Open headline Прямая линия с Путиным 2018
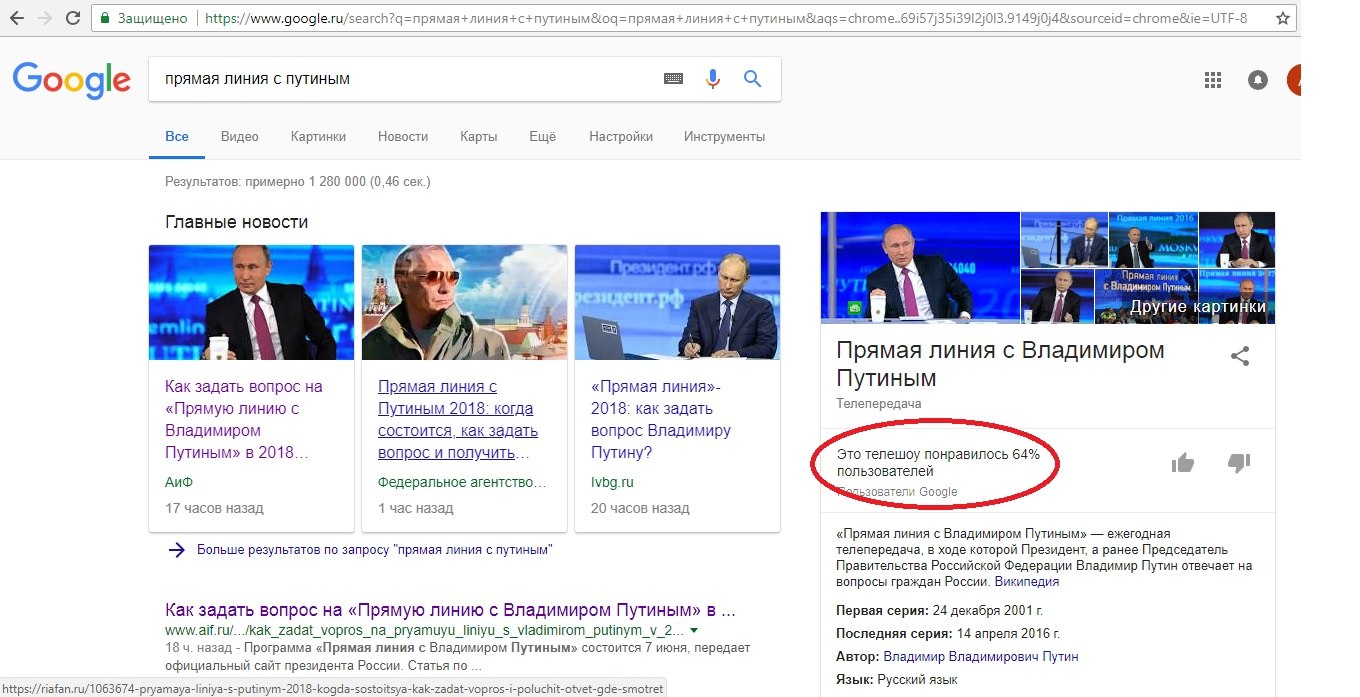The image size is (1360, 697). (458, 420)
